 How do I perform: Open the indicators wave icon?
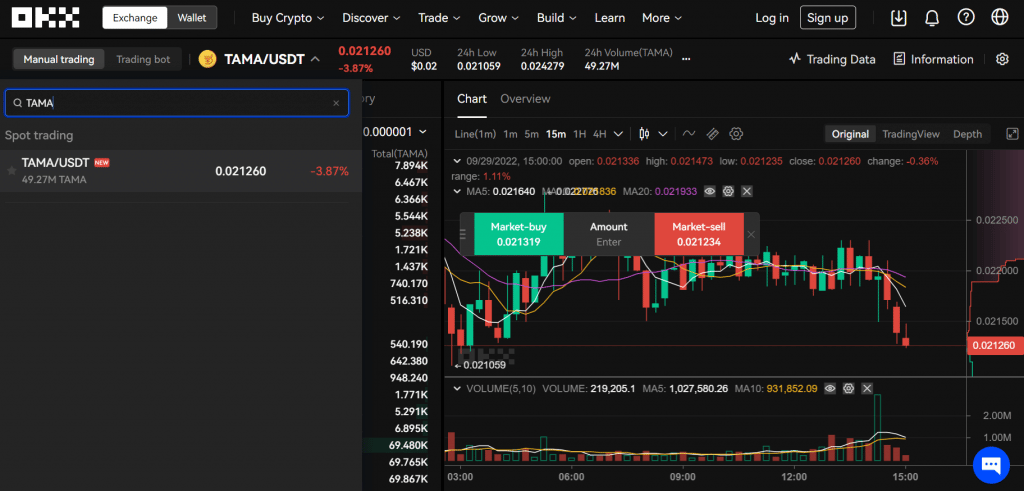[x=689, y=134]
